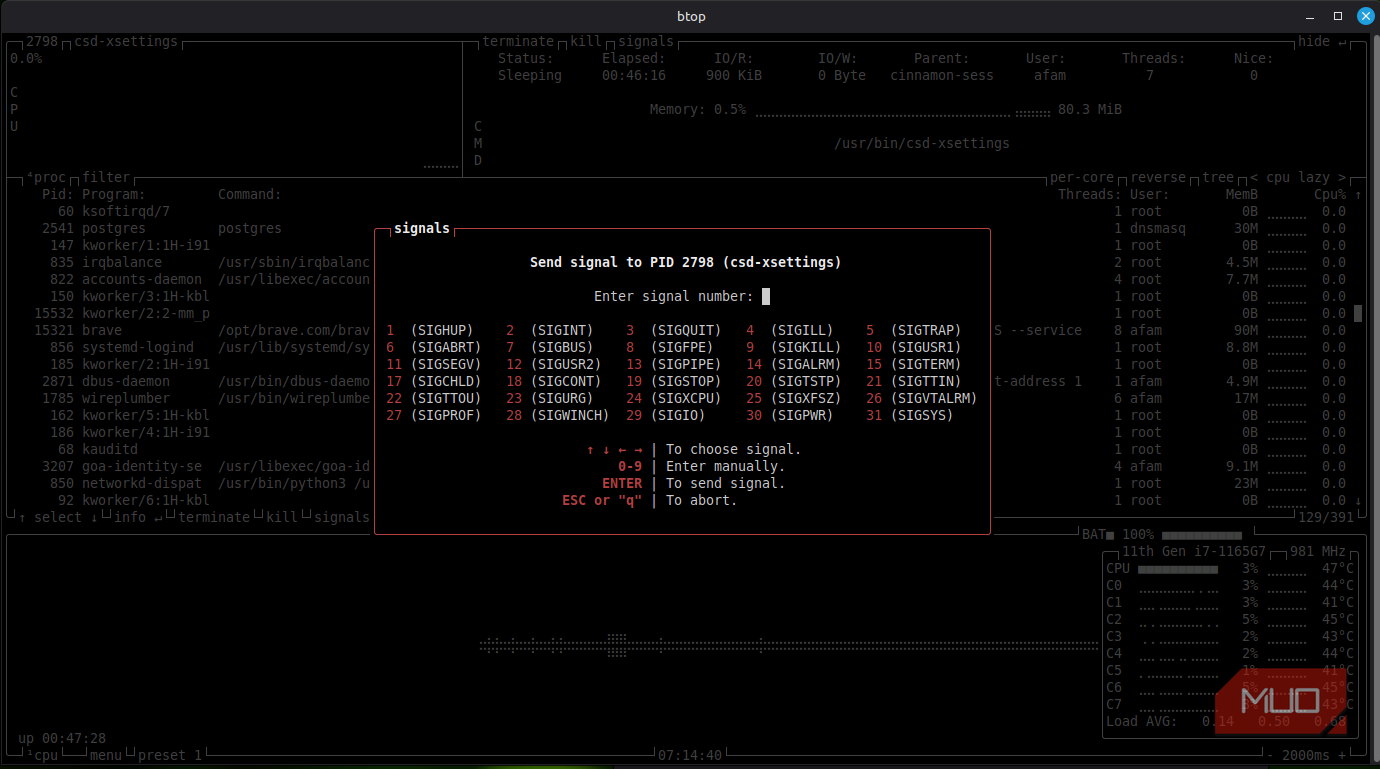Click kill in the process list footer
This screenshot has width=1380, height=769.
[282, 517]
